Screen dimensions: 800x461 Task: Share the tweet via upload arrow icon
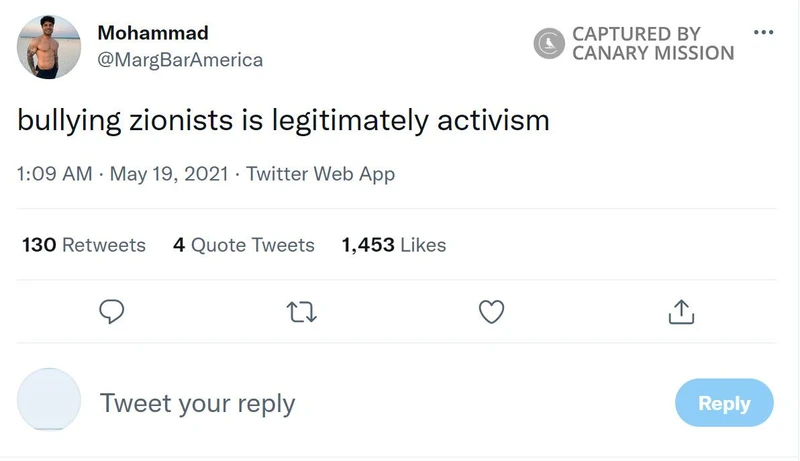coord(680,313)
